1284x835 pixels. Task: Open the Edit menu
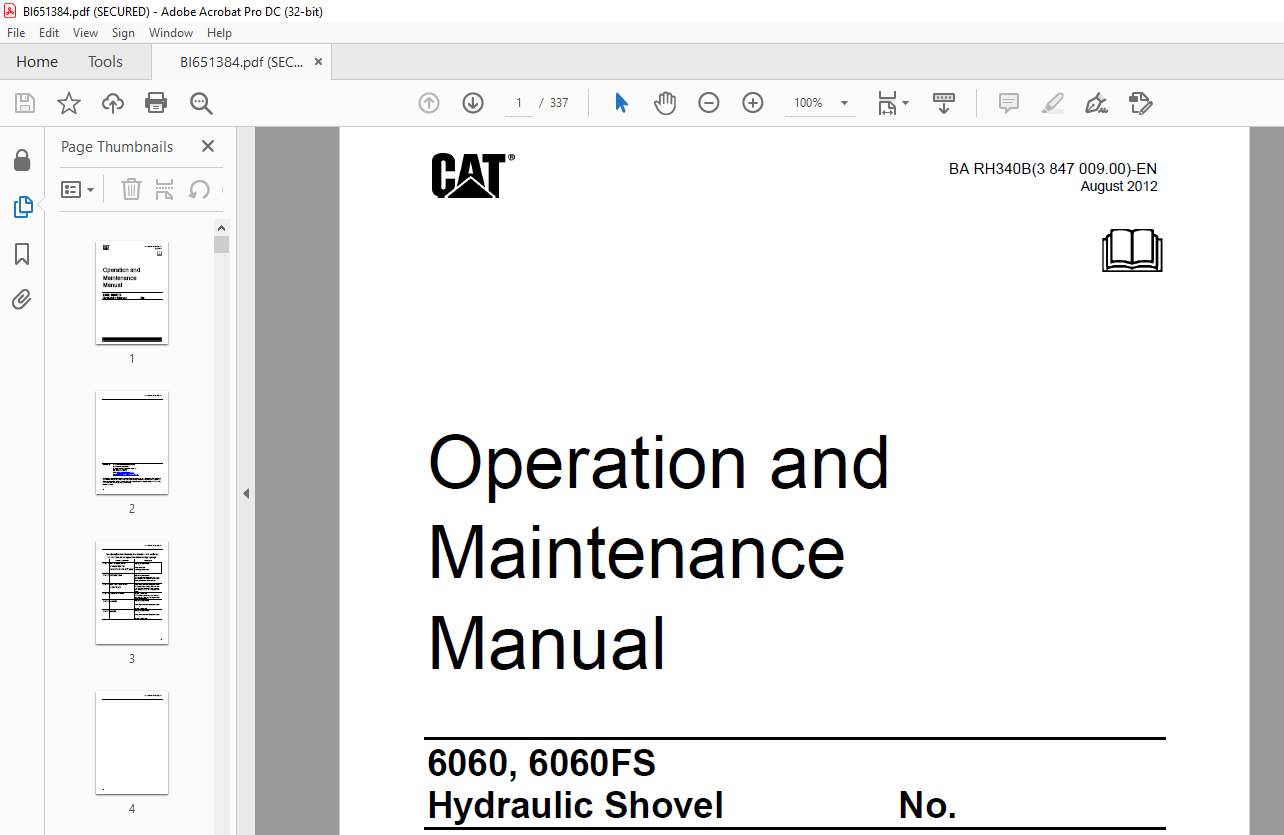click(x=49, y=33)
